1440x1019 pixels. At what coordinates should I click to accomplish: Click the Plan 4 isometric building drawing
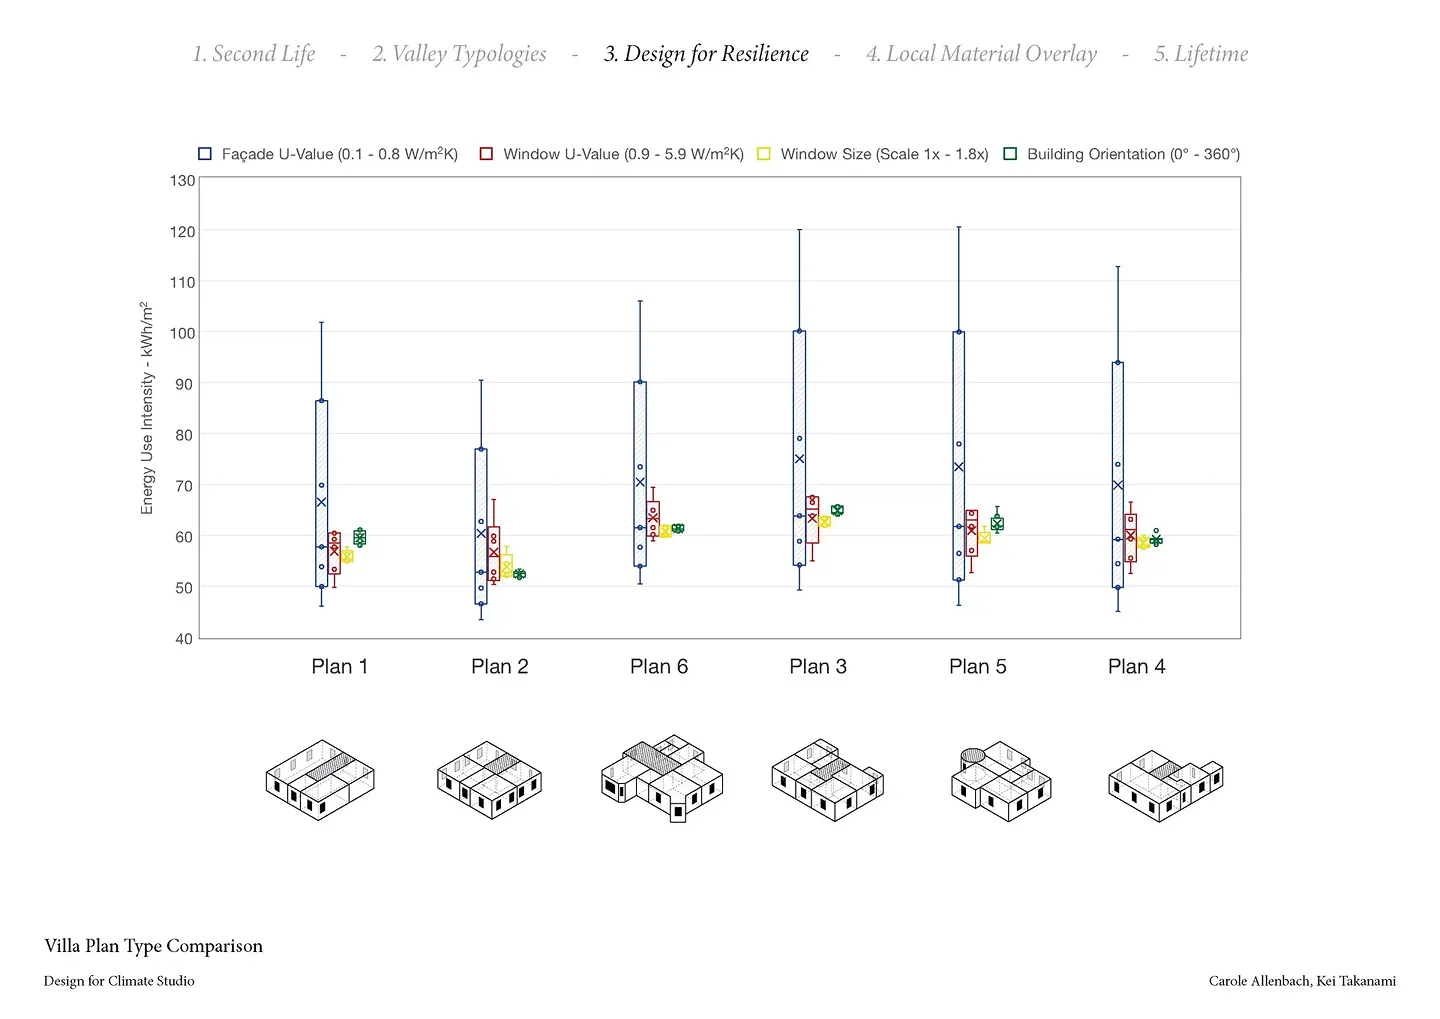click(1165, 785)
